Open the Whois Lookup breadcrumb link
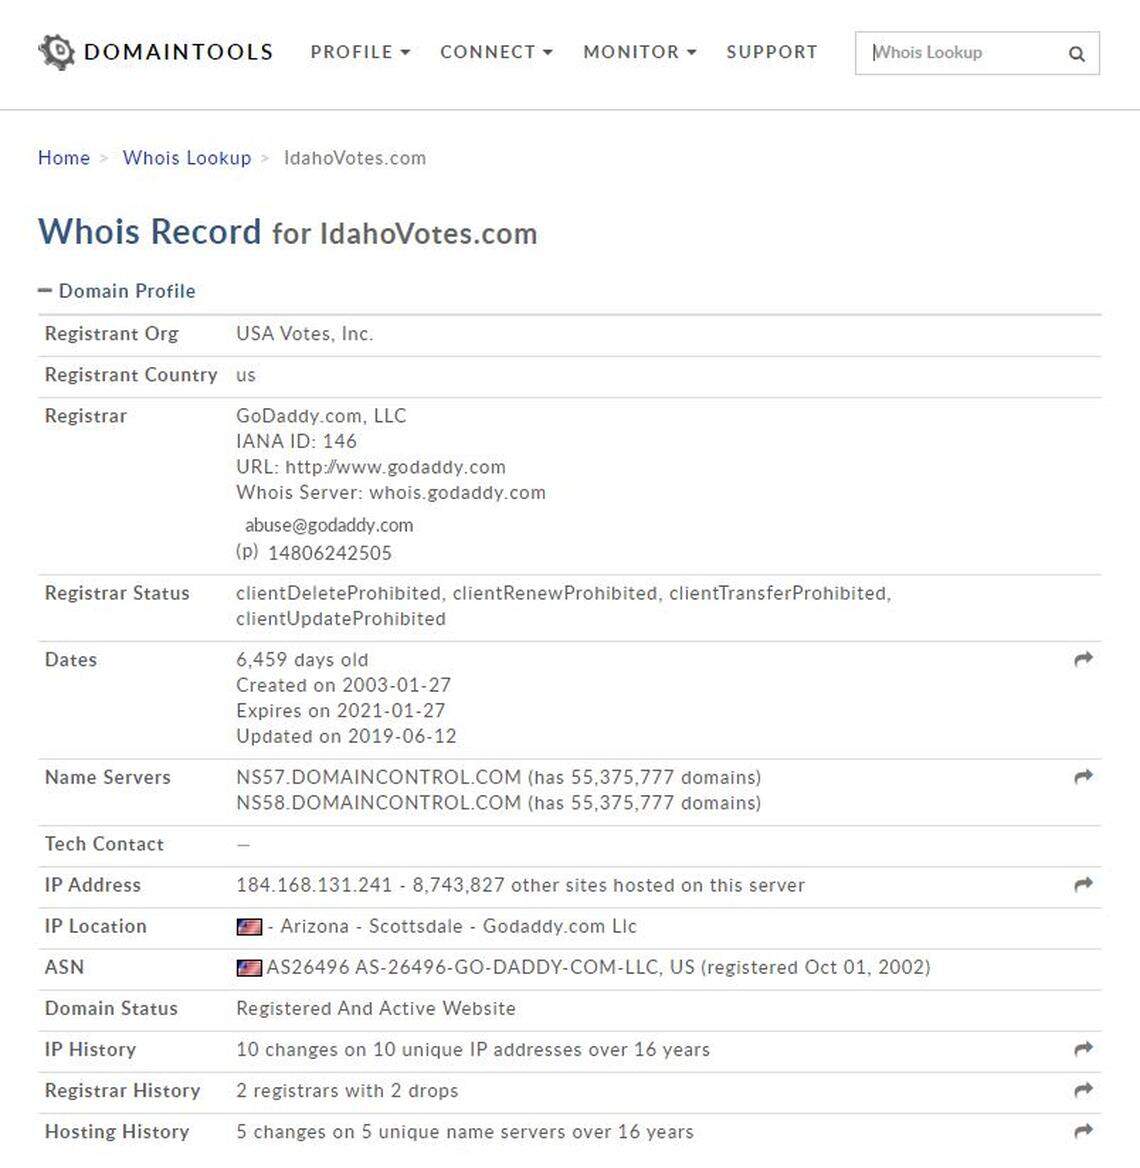 [x=187, y=157]
